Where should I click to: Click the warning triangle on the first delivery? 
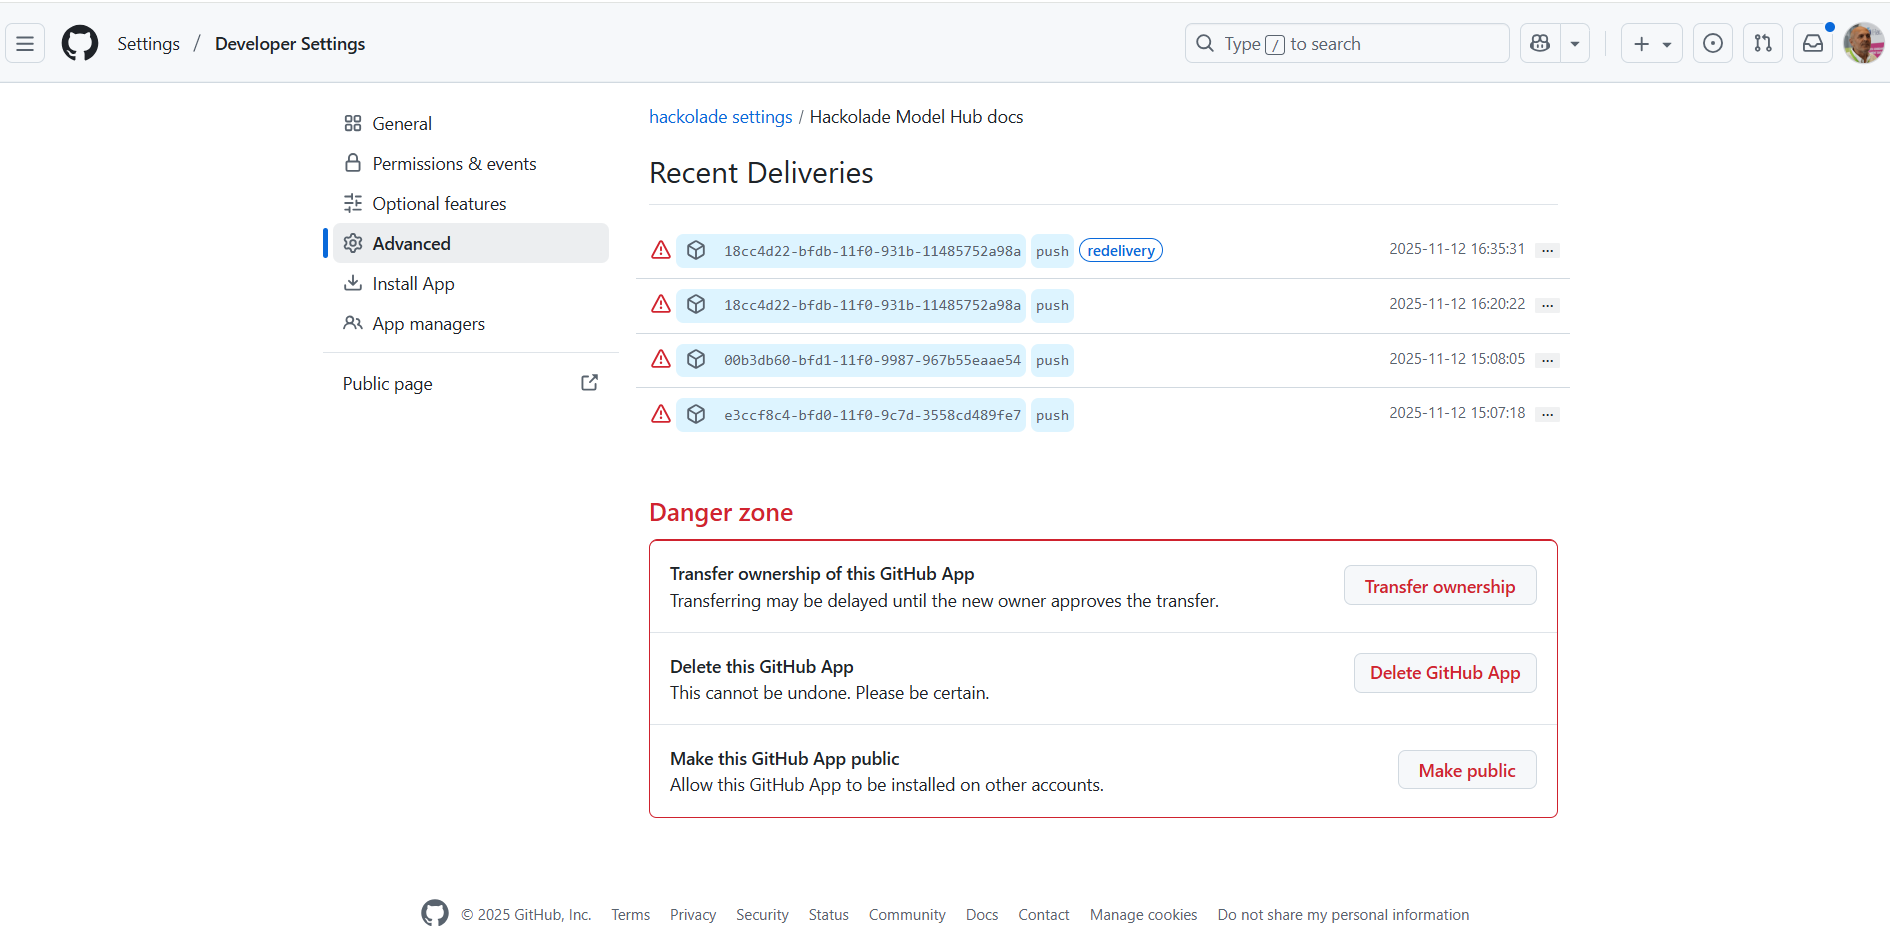coord(660,250)
